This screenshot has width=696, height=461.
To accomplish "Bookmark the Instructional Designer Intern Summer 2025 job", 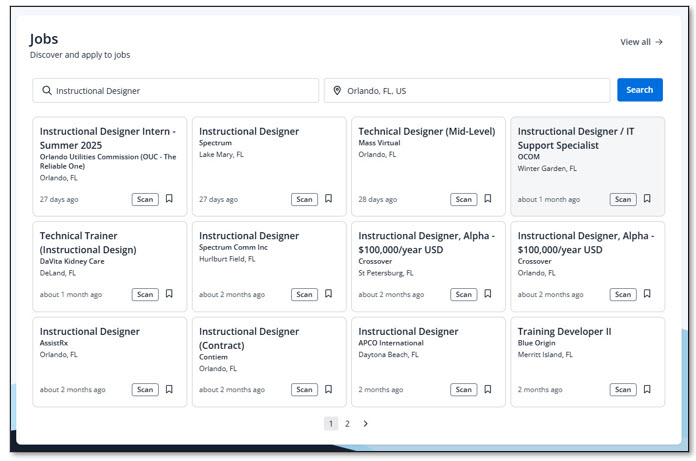I will (169, 198).
